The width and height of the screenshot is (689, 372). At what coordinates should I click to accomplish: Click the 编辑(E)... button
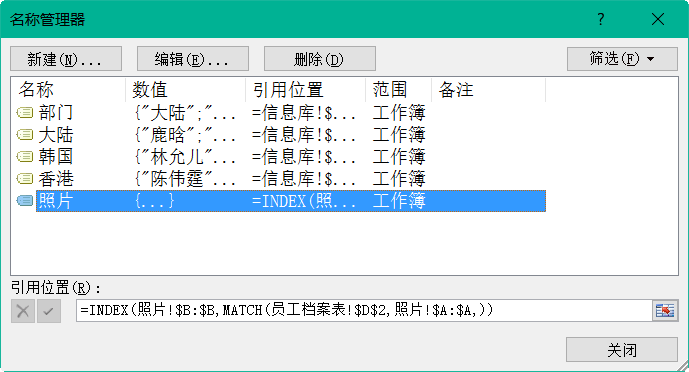point(193,59)
